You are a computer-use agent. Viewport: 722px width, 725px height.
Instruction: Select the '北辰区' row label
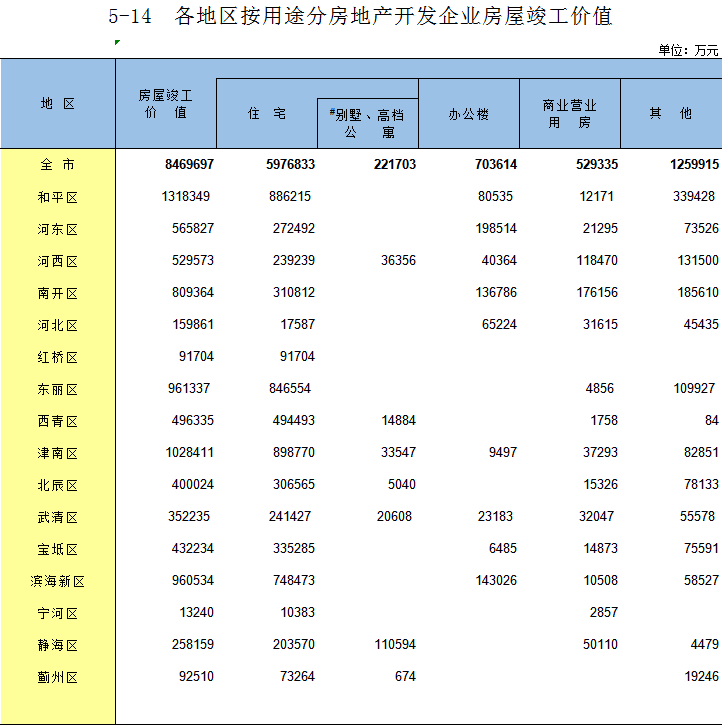pos(58,485)
